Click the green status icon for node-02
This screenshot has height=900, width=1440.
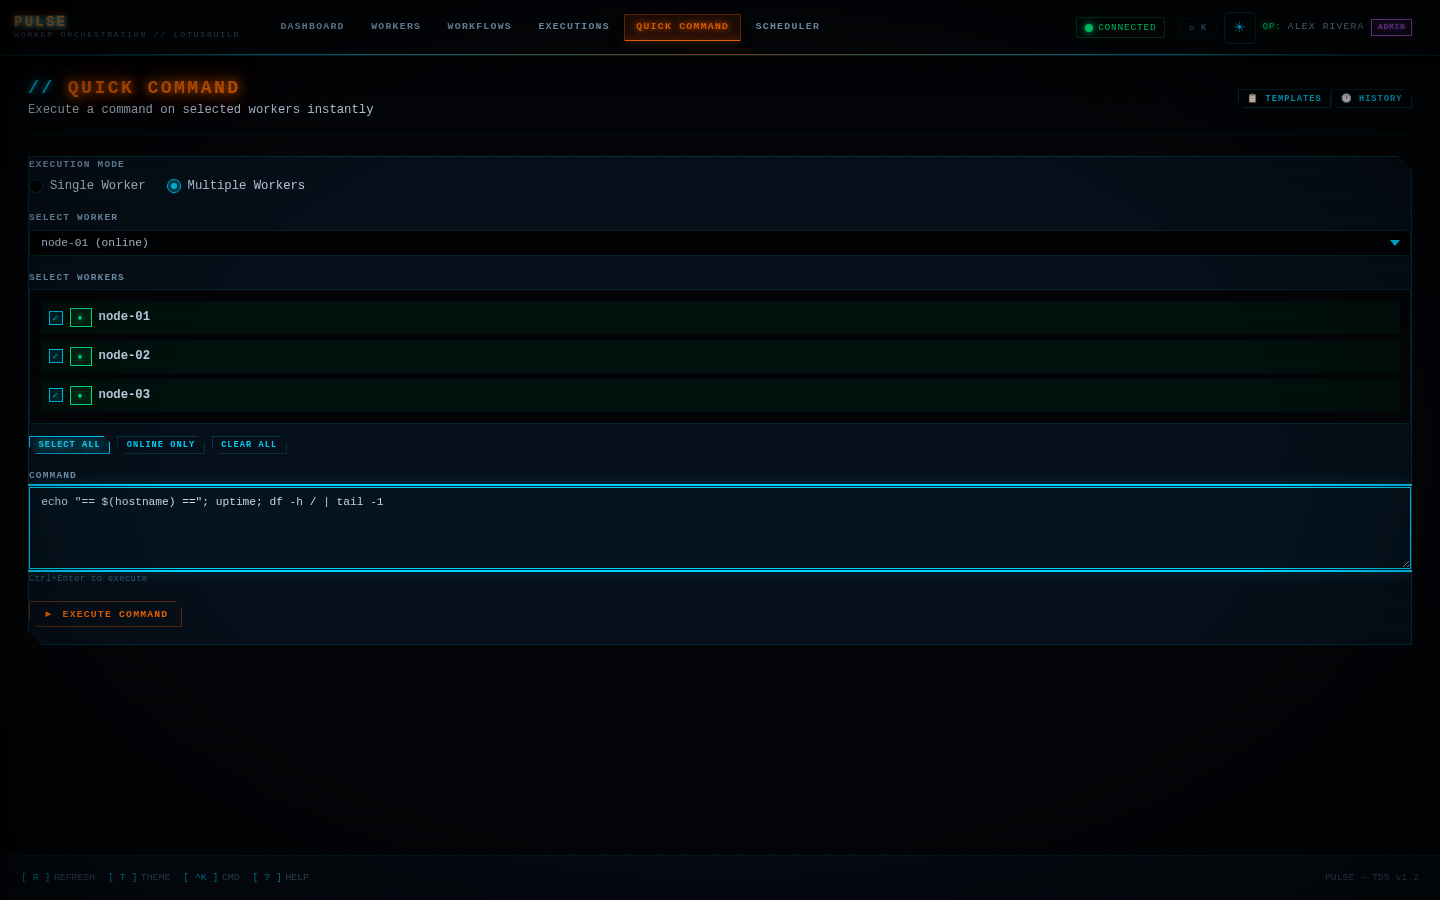(81, 357)
